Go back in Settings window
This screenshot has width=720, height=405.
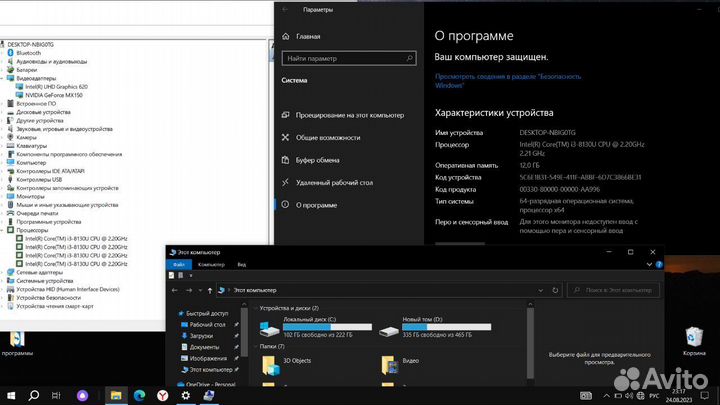(285, 9)
